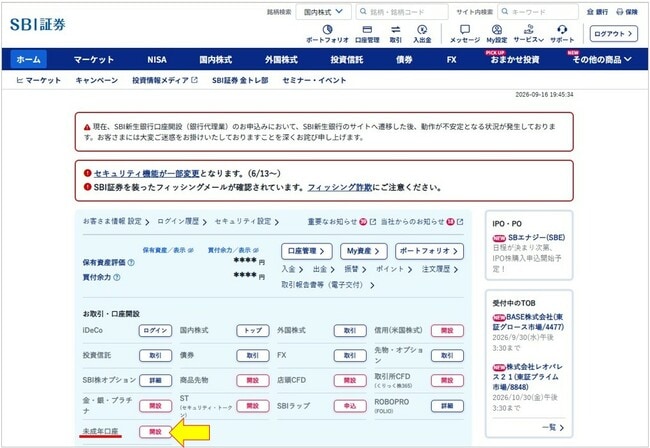Screen dimensions: 650x448
Task: Open the サポート headset icon
Action: pos(562,34)
